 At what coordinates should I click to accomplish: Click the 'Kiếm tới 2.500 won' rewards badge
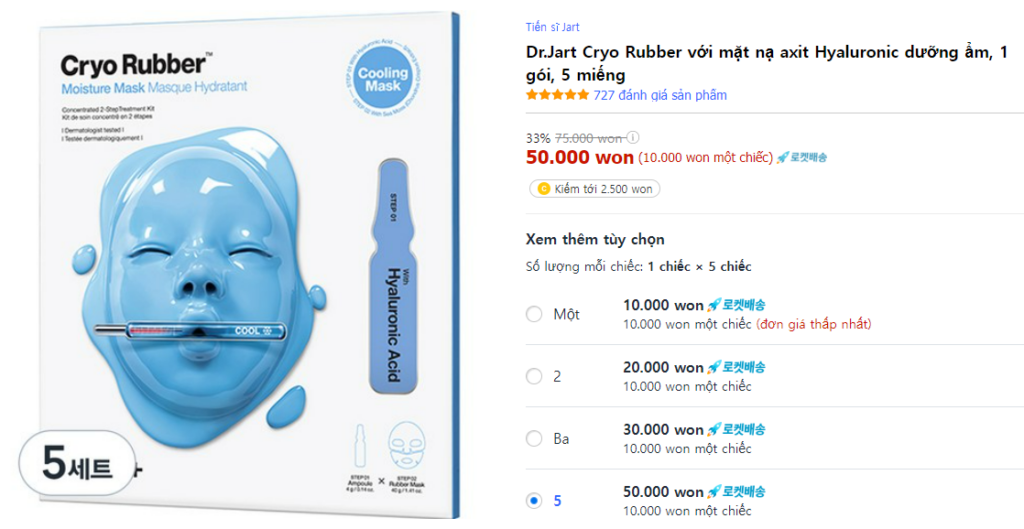coord(595,189)
